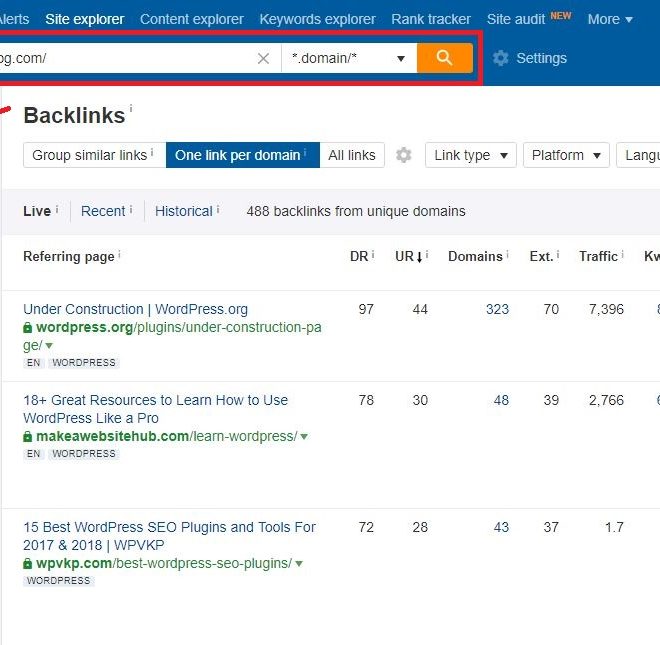
Task: Click the lock icon before wordpress.org URL
Action: (27, 328)
